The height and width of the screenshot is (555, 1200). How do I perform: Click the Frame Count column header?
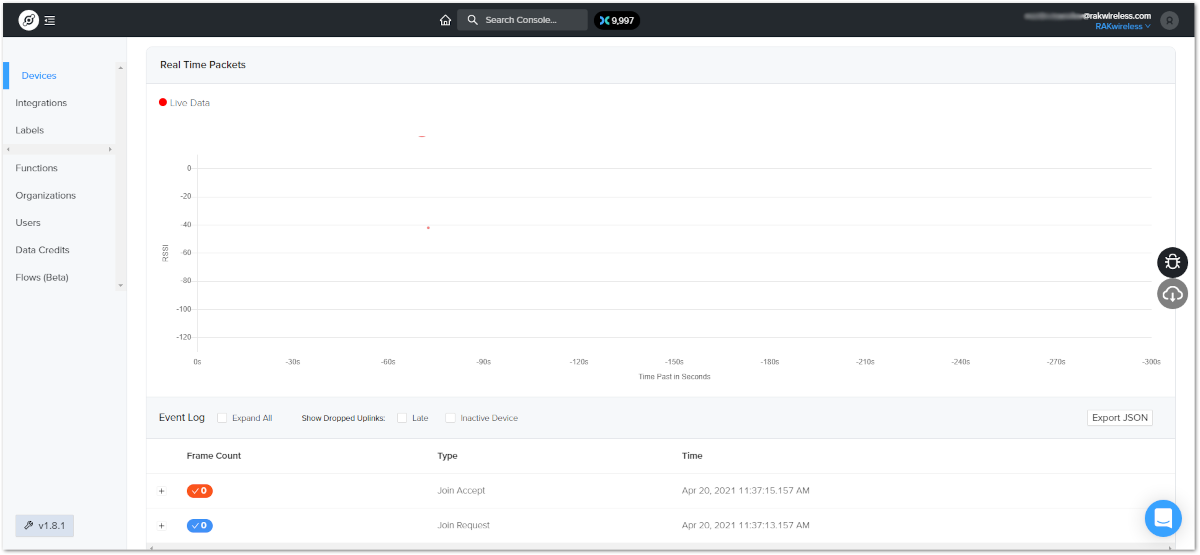click(214, 456)
